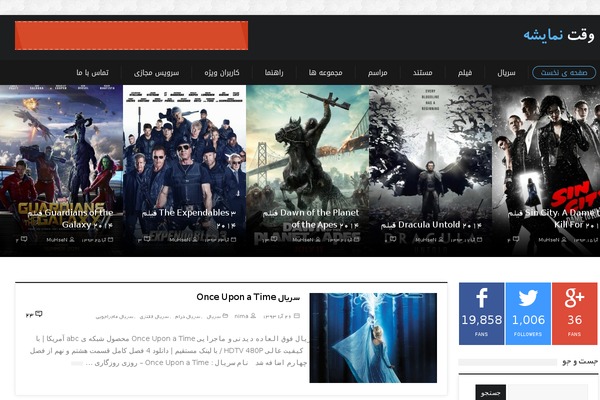
Task: Open مجموعه ها menu item
Action: point(326,72)
